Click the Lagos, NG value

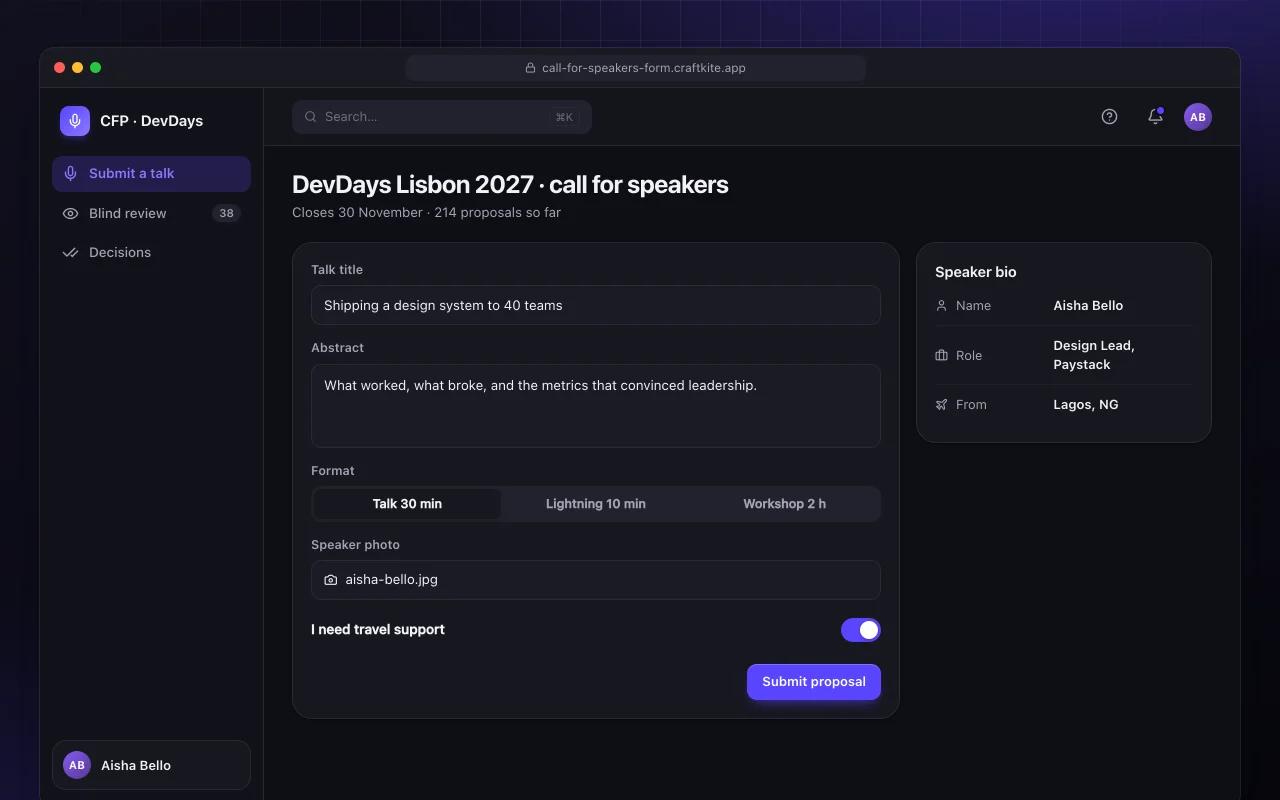click(1086, 405)
